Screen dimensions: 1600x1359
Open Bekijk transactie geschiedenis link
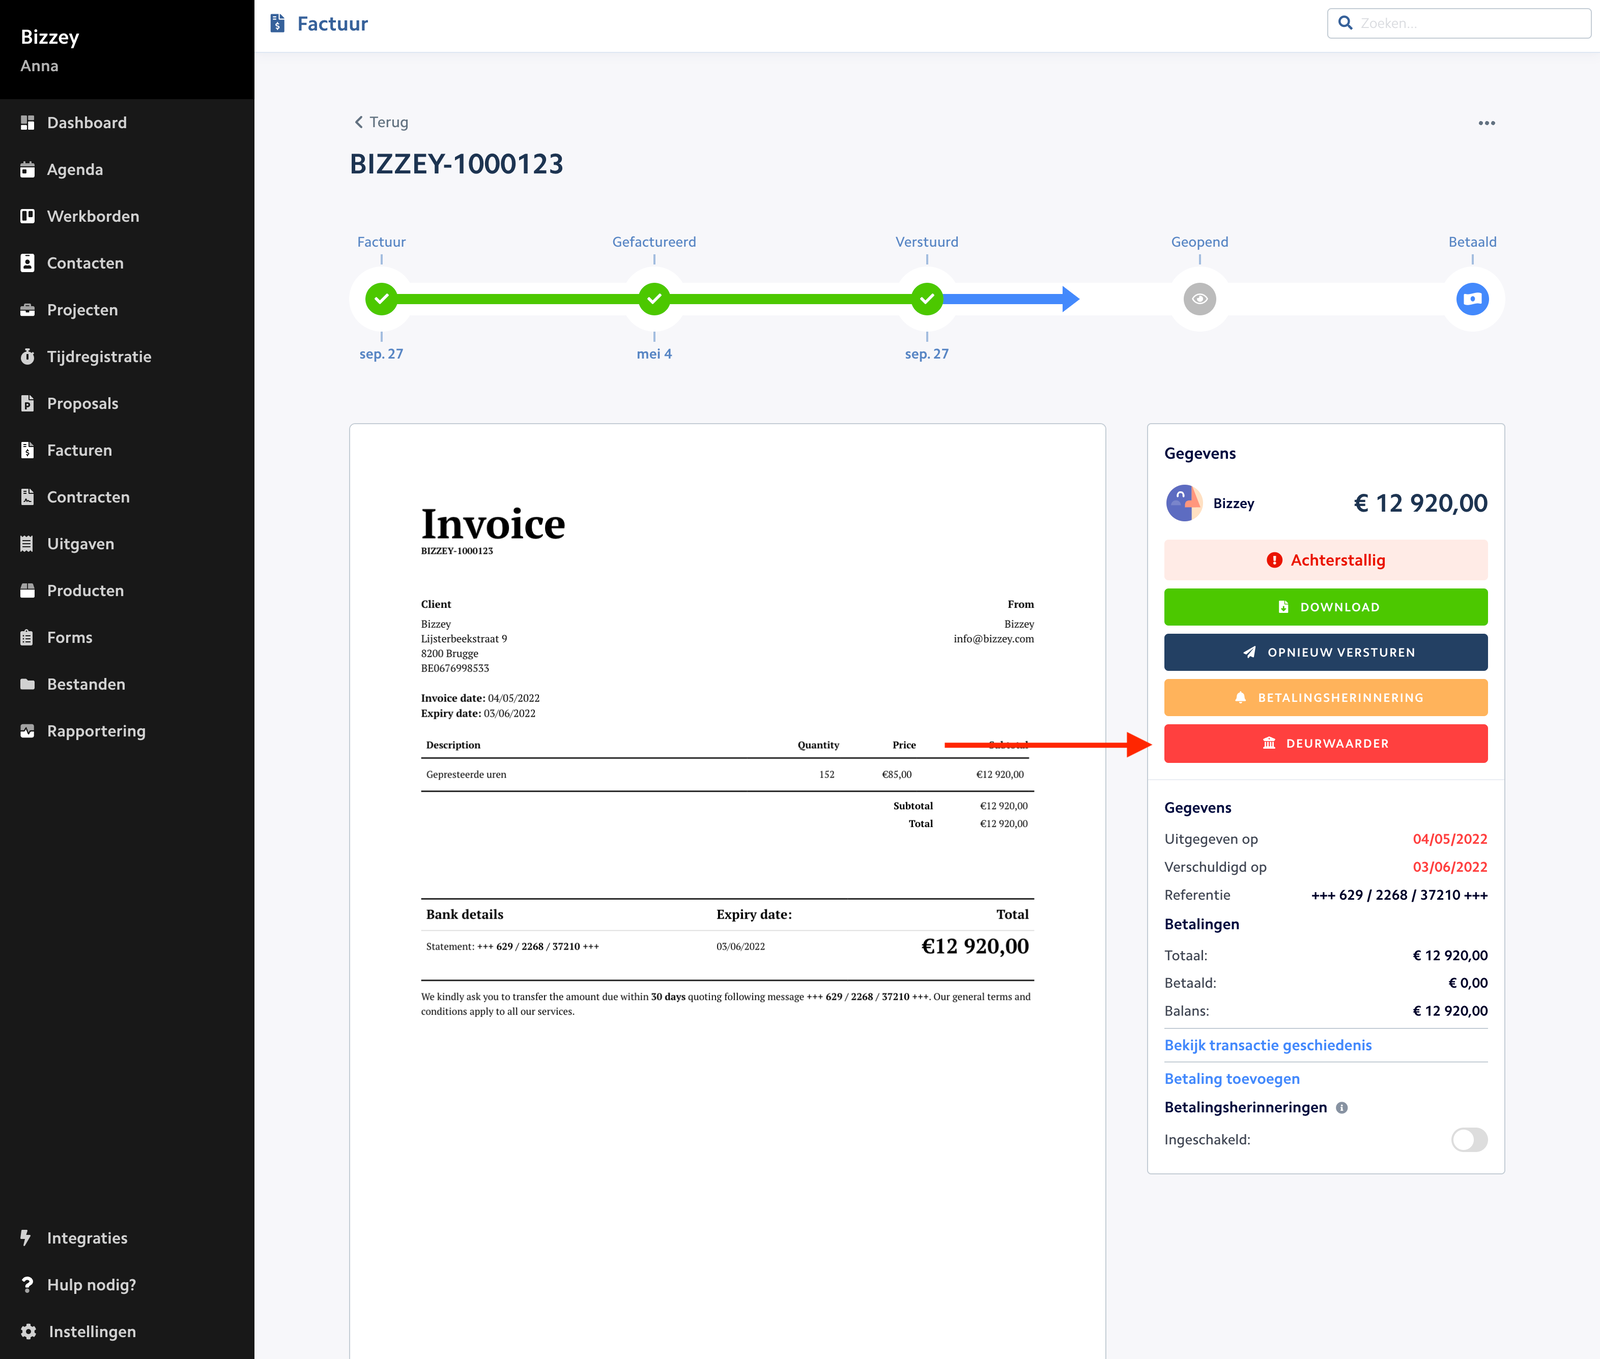(x=1268, y=1045)
